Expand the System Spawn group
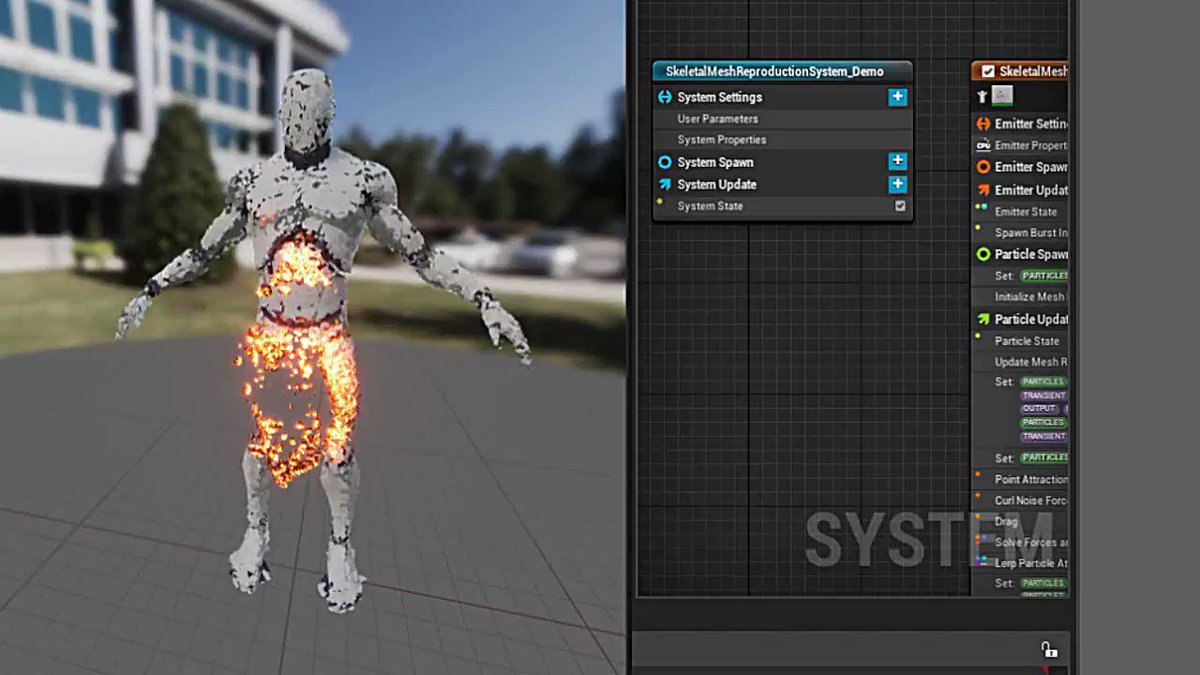This screenshot has height=675, width=1200. coord(897,161)
